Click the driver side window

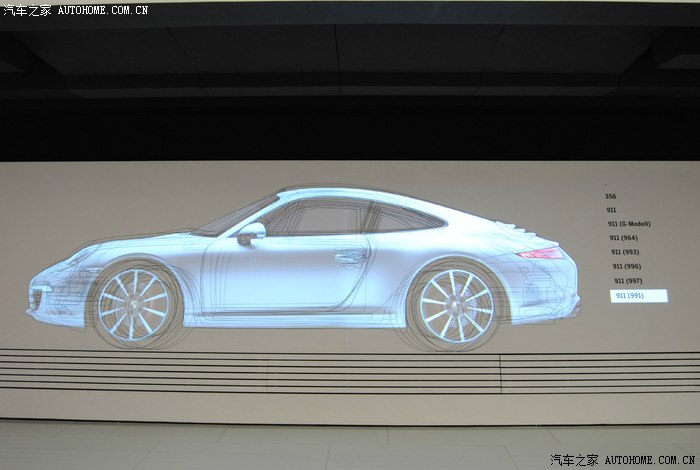[x=320, y=219]
